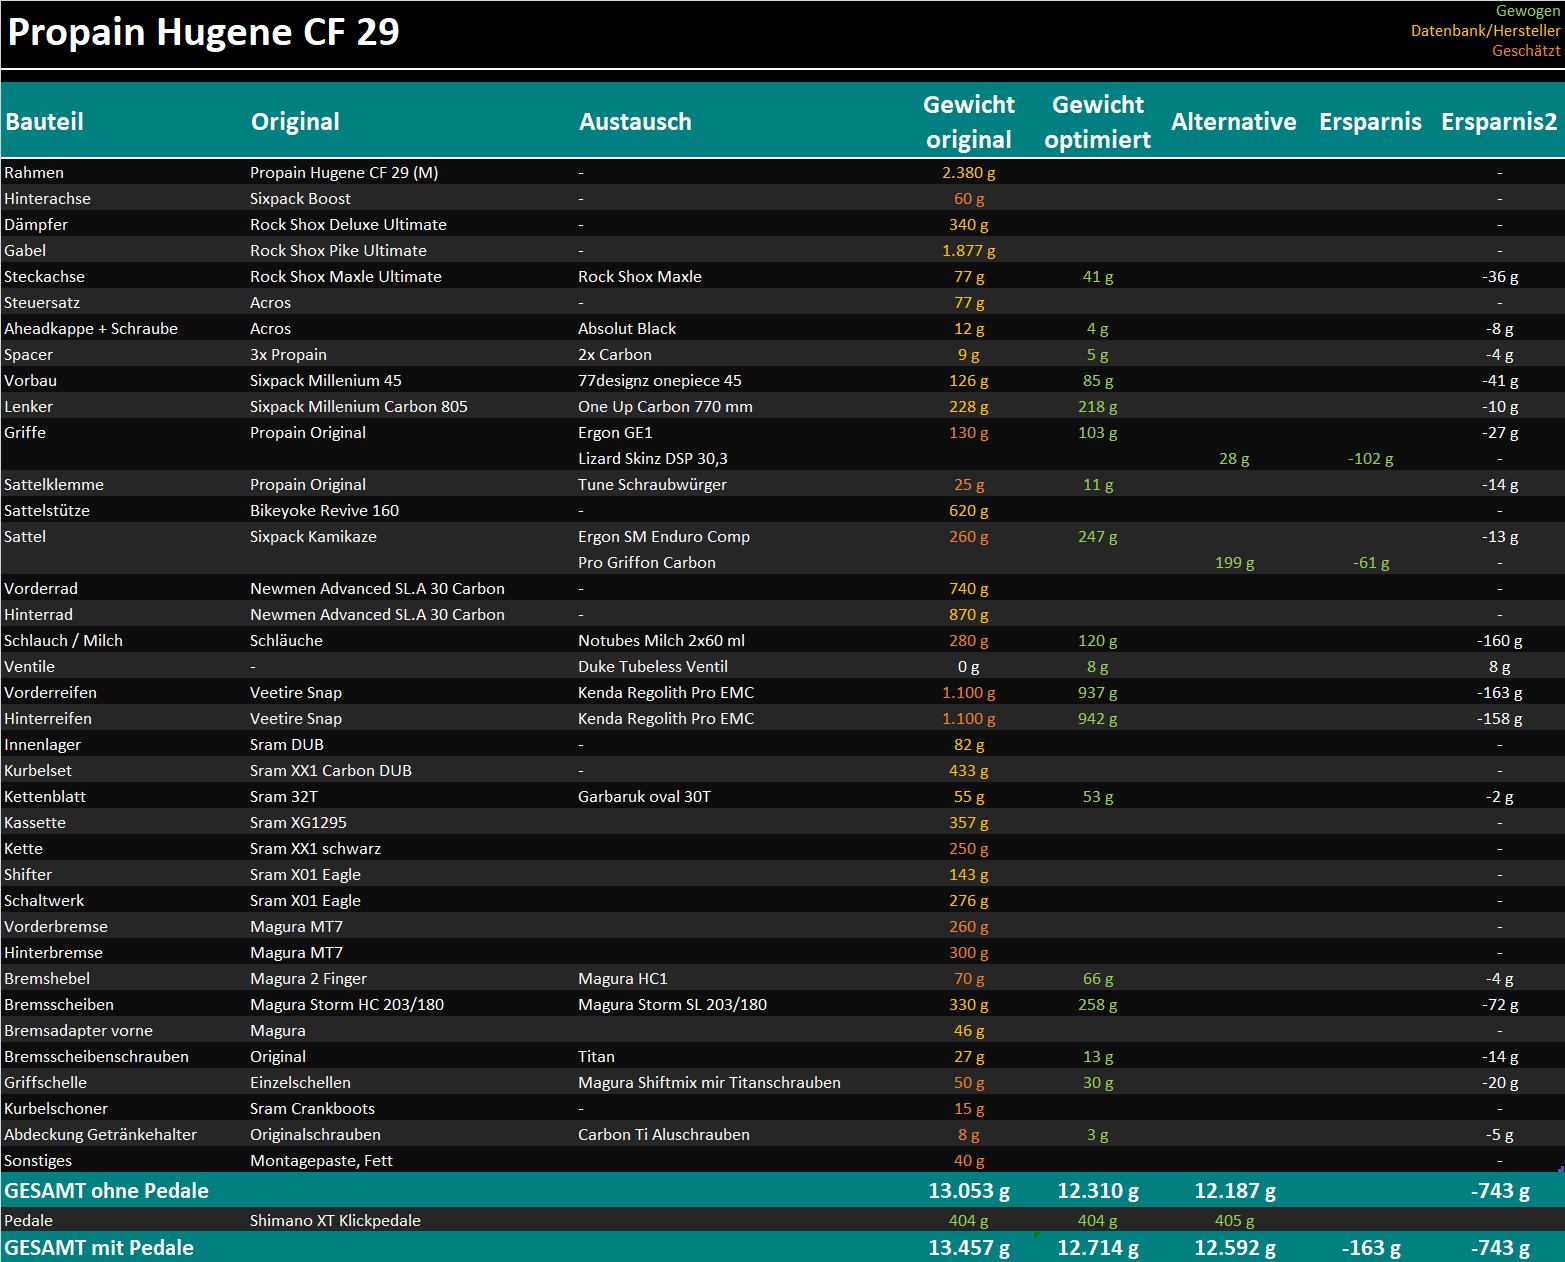Click the title 'Propain Hugene CF 29'
Viewport: 1565px width, 1262px height.
tap(203, 32)
